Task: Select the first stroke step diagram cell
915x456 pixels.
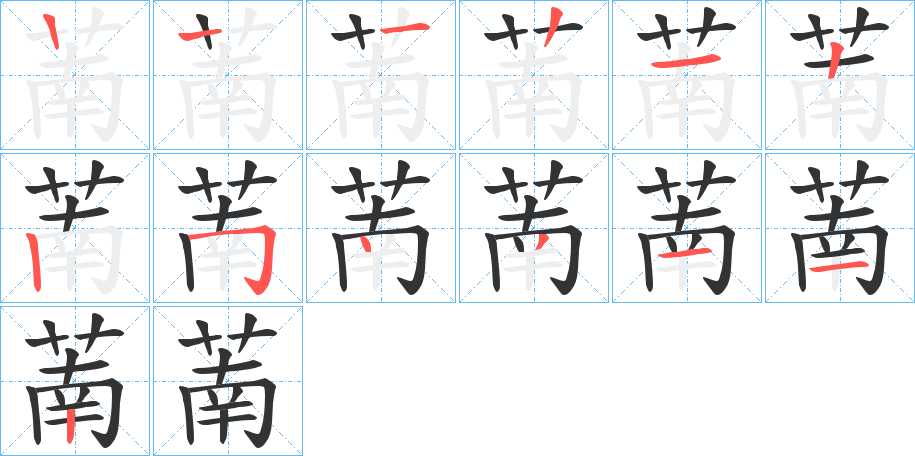Action: coord(75,75)
